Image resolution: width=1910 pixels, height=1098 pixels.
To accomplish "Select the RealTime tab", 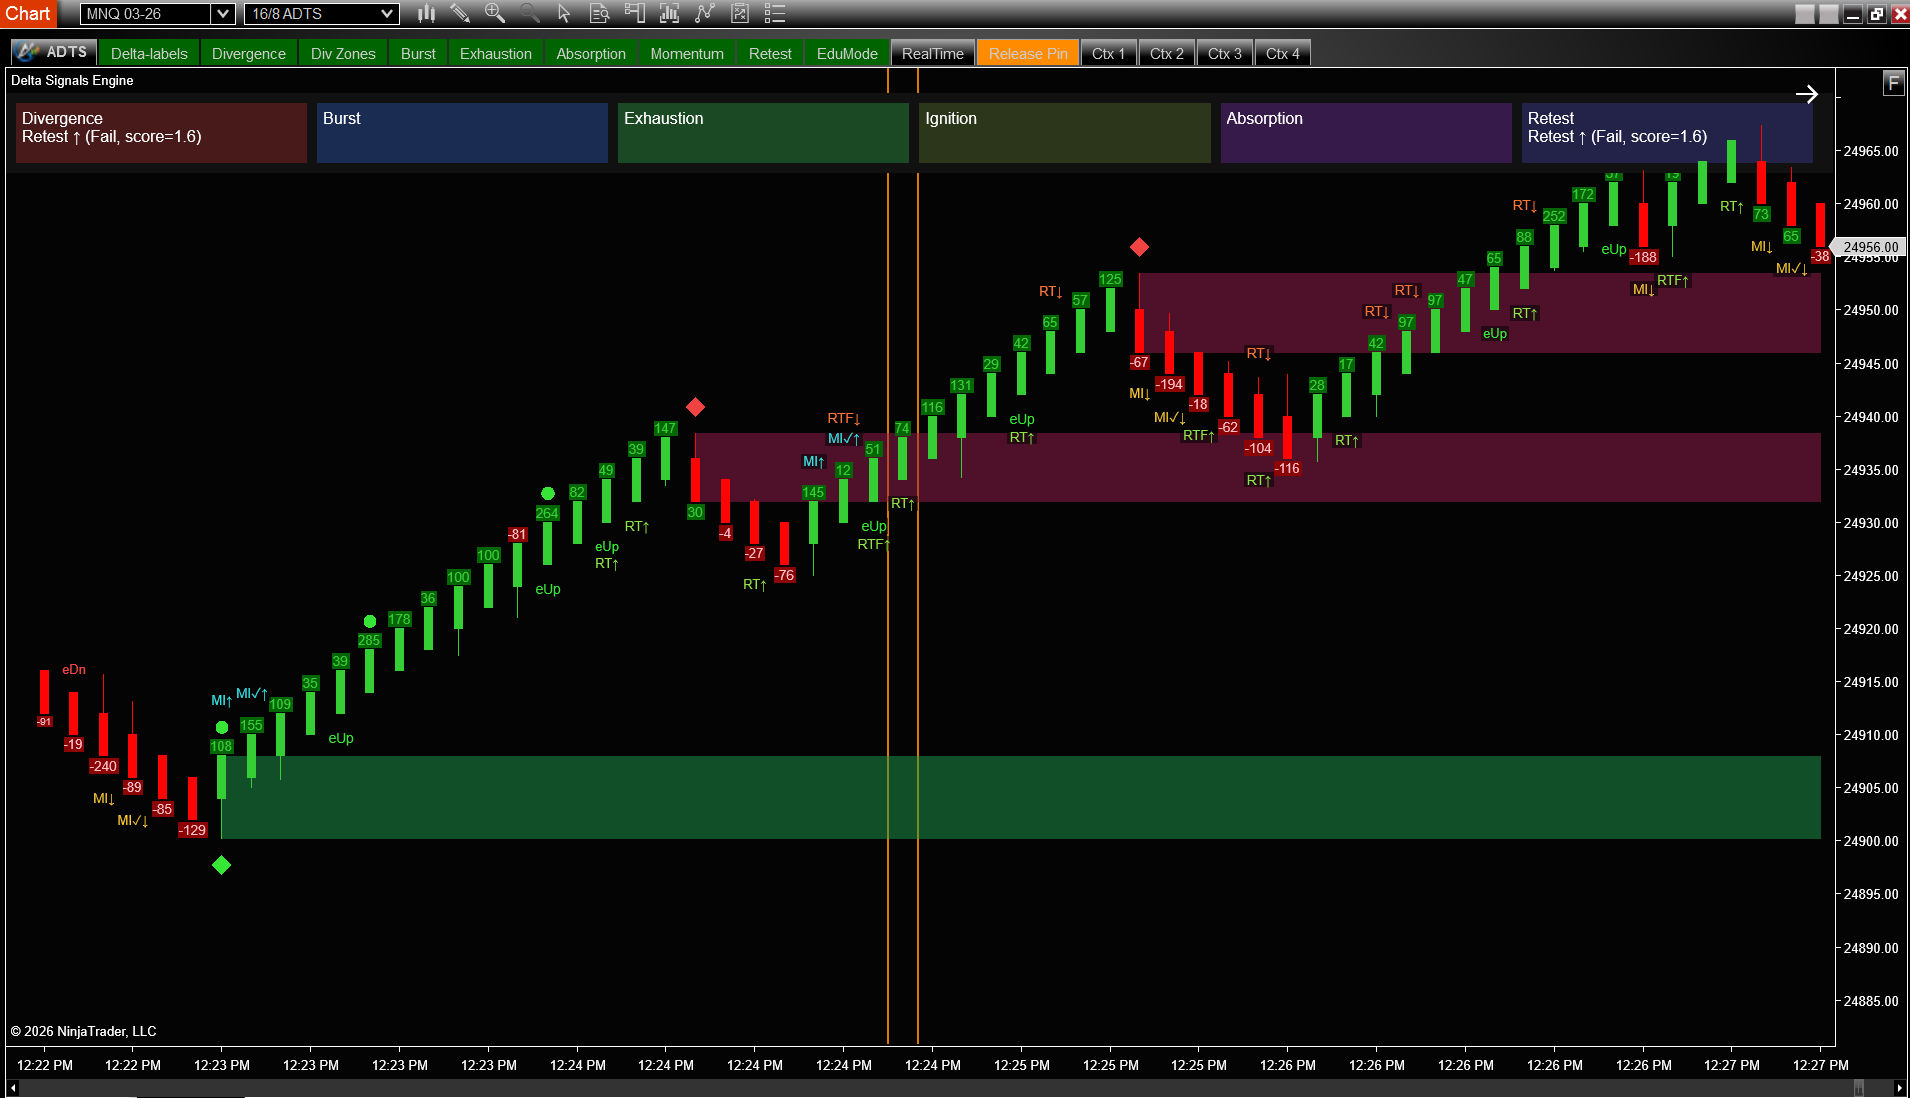I will pos(931,52).
